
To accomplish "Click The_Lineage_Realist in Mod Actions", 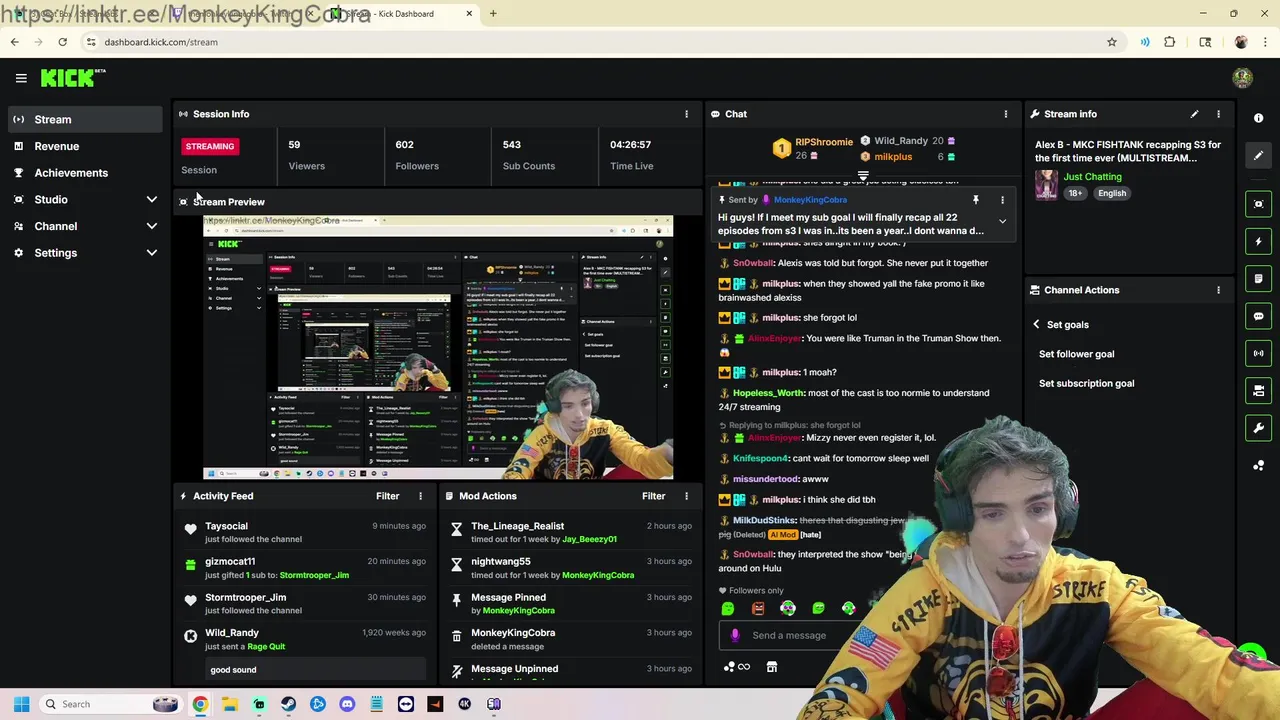I will (517, 526).
